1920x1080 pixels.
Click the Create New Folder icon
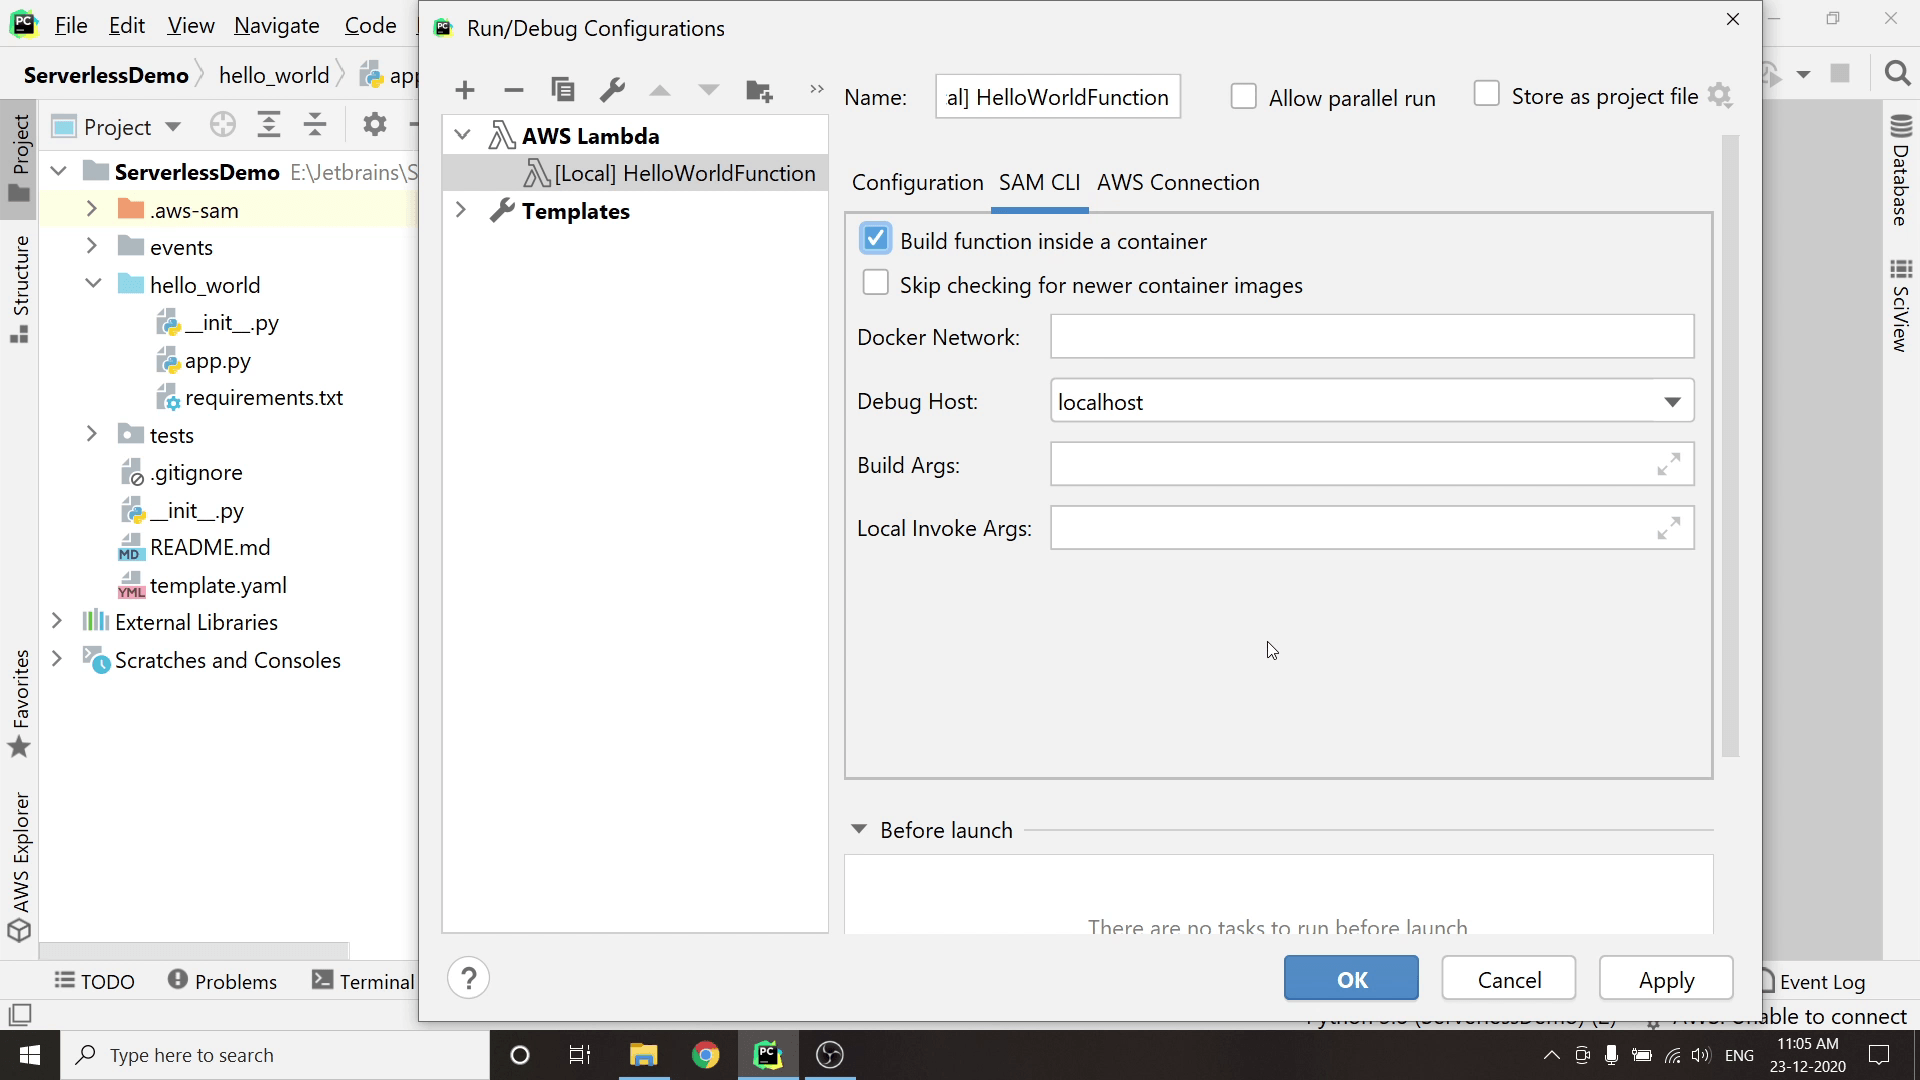click(759, 91)
